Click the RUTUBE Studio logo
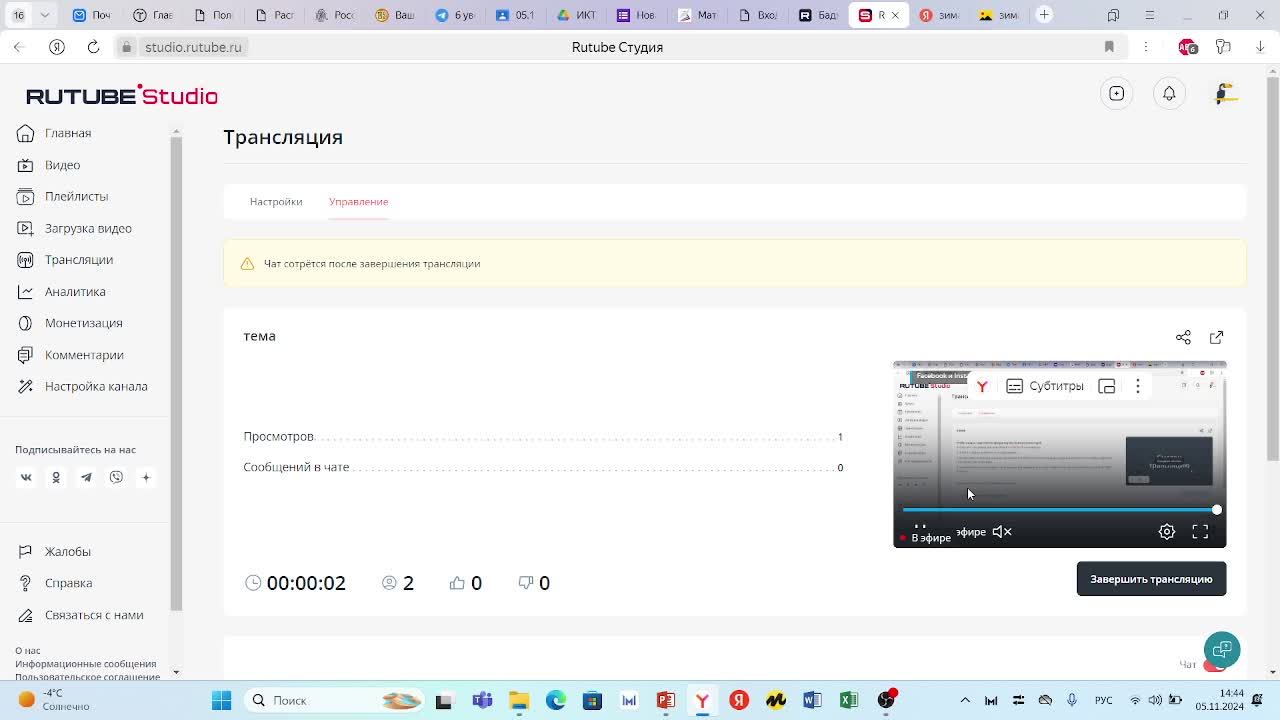This screenshot has height=720, width=1280. [x=122, y=95]
